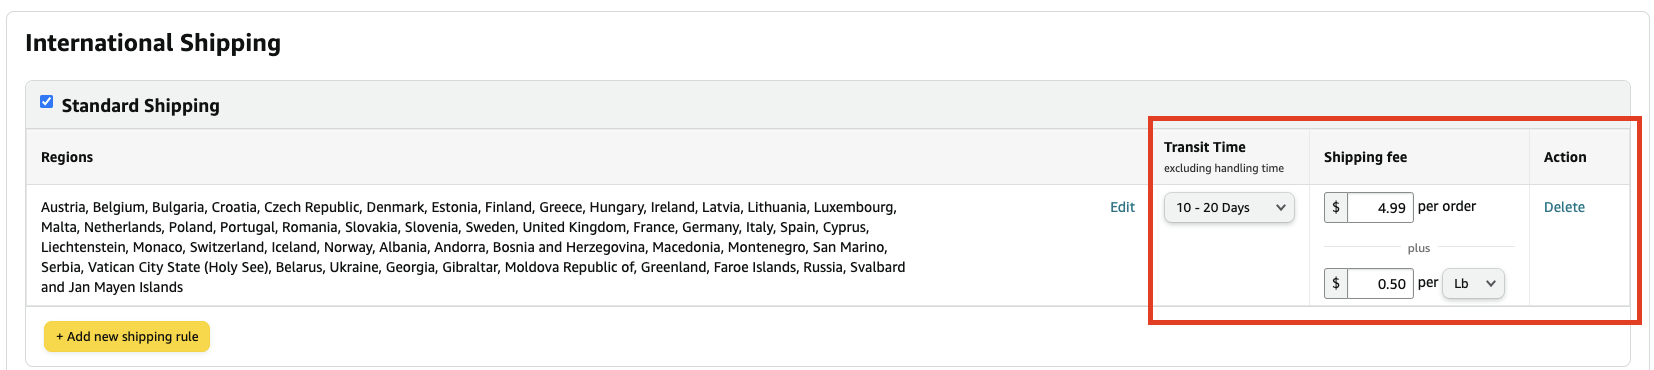Click the 'excluding handling time' subtext
This screenshot has width=1654, height=370.
pos(1224,168)
